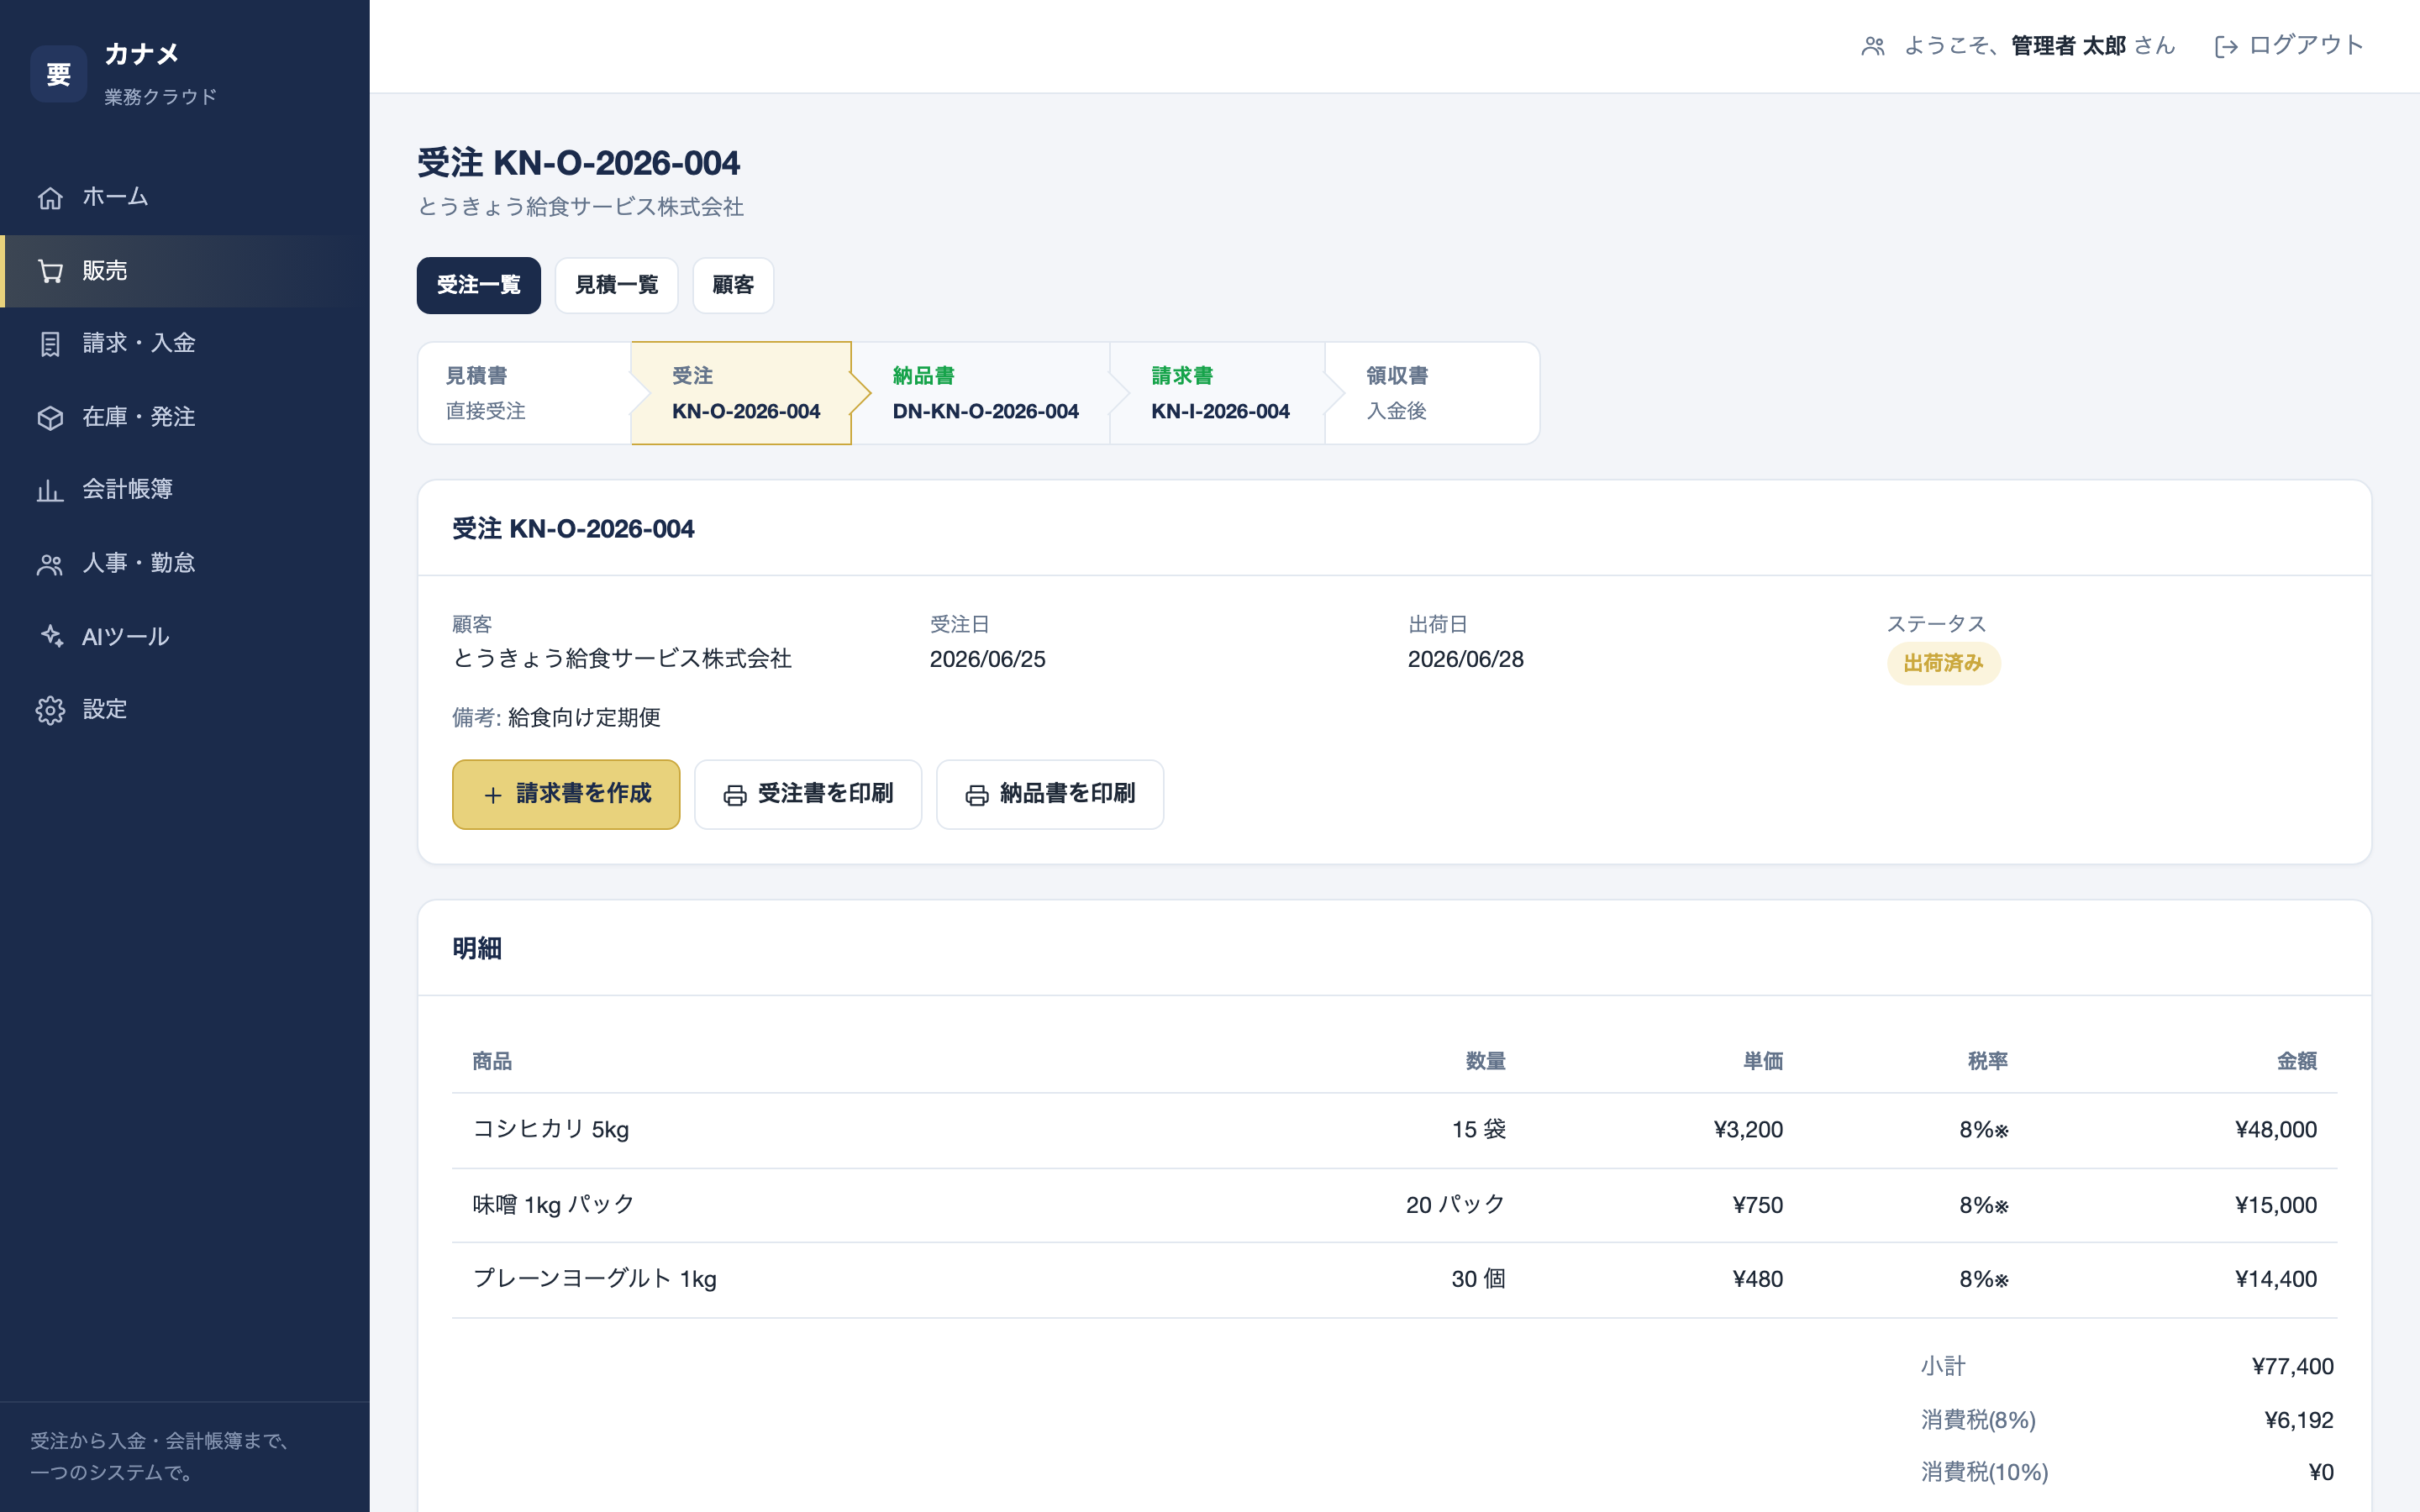Click the quantity 20 パック
2420x1512 pixels.
tap(1456, 1205)
